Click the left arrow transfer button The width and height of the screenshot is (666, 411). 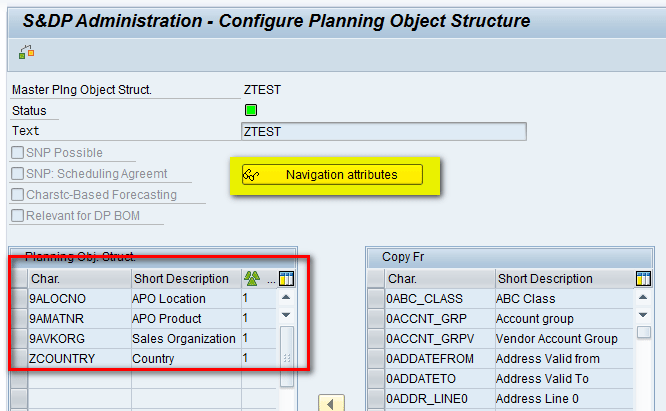tap(331, 403)
